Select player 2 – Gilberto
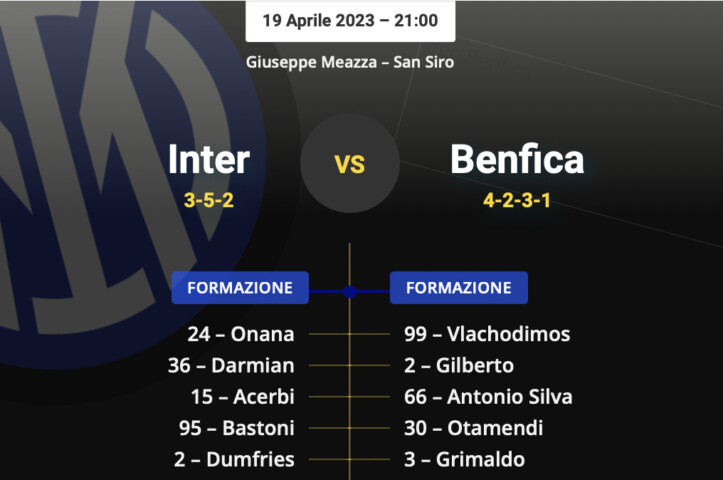 (459, 365)
